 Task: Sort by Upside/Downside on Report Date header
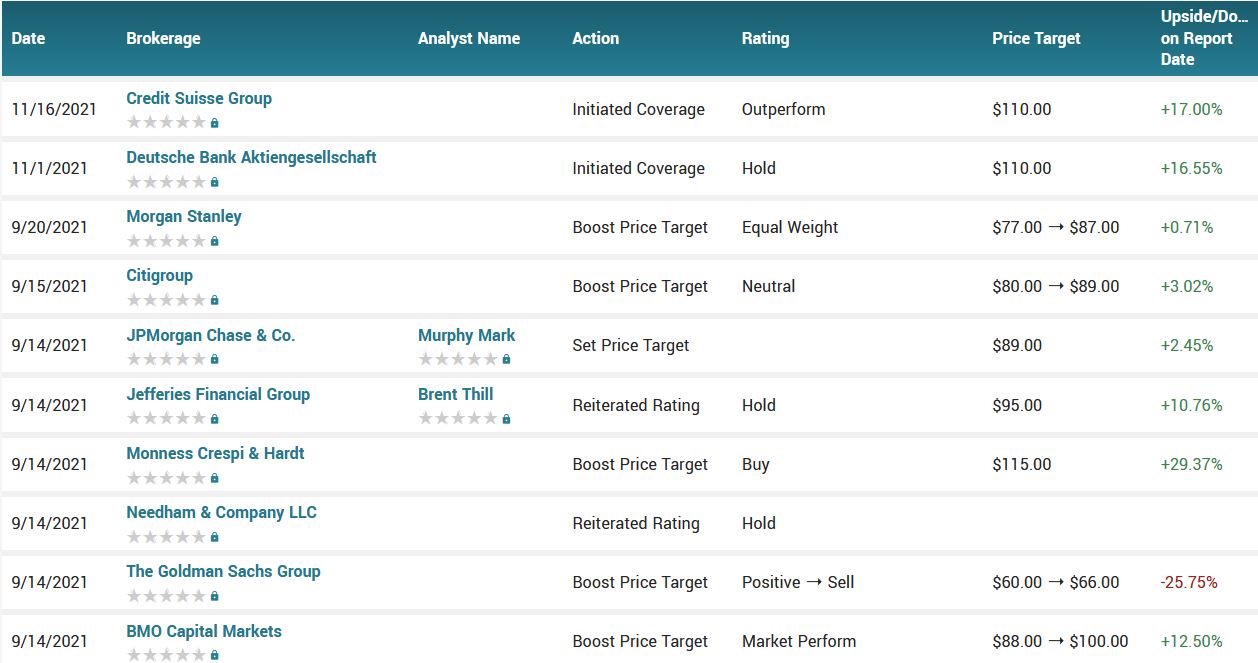coord(1197,39)
